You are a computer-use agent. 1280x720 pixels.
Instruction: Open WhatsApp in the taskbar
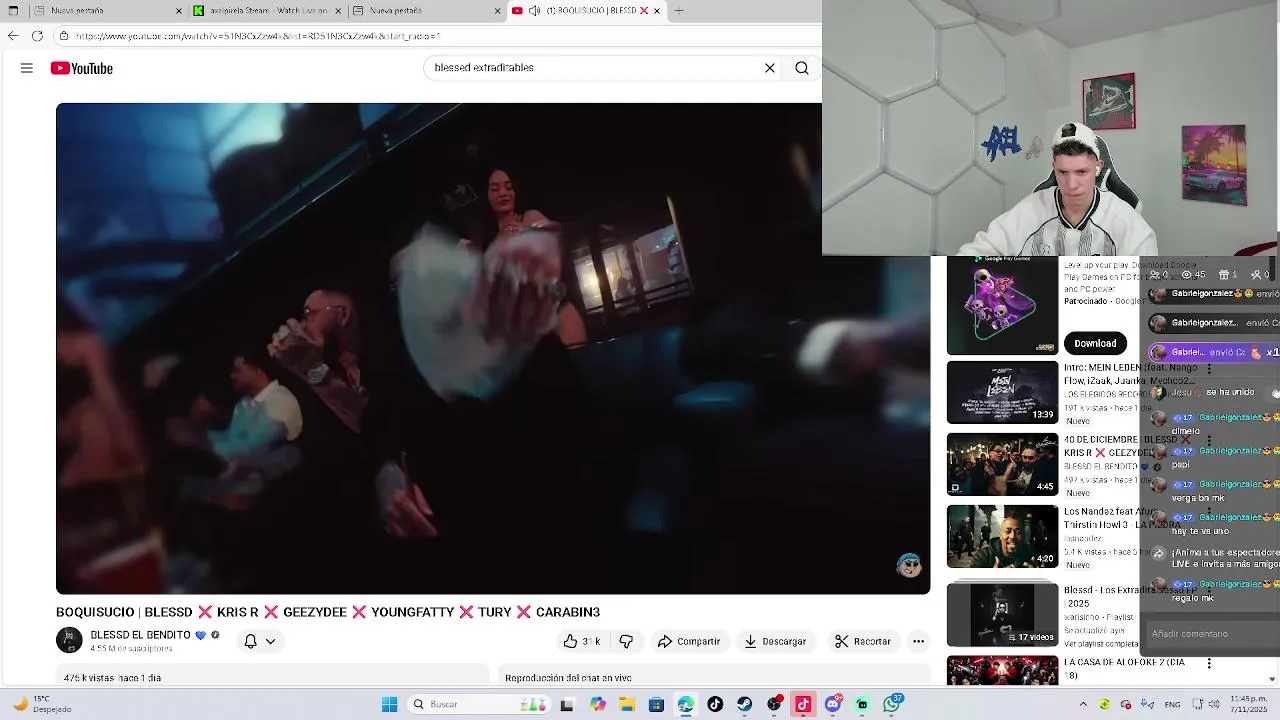(x=892, y=704)
